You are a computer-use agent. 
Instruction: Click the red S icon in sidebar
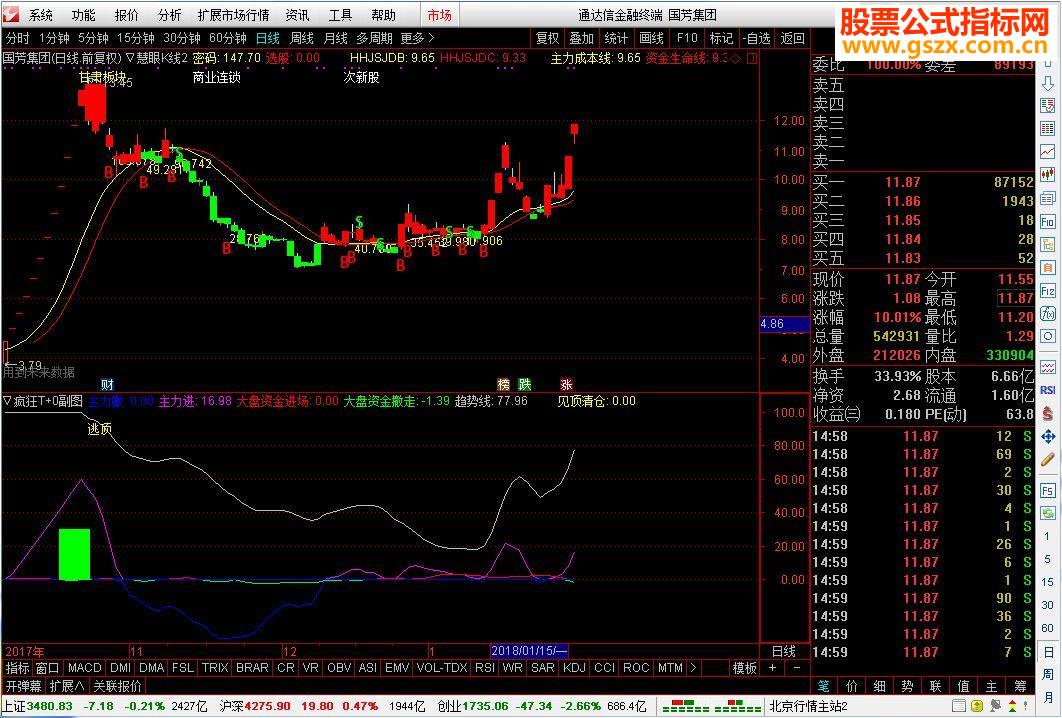click(x=1048, y=414)
